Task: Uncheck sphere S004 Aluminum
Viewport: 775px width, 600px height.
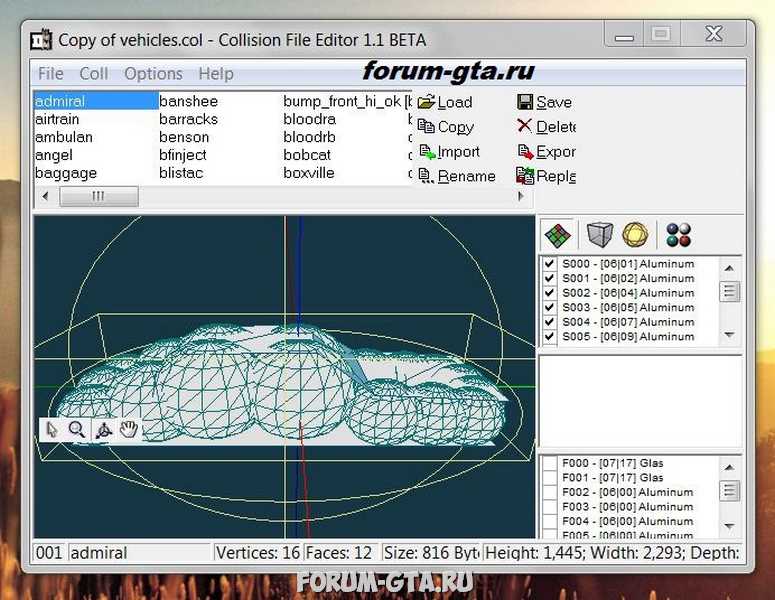Action: (549, 322)
